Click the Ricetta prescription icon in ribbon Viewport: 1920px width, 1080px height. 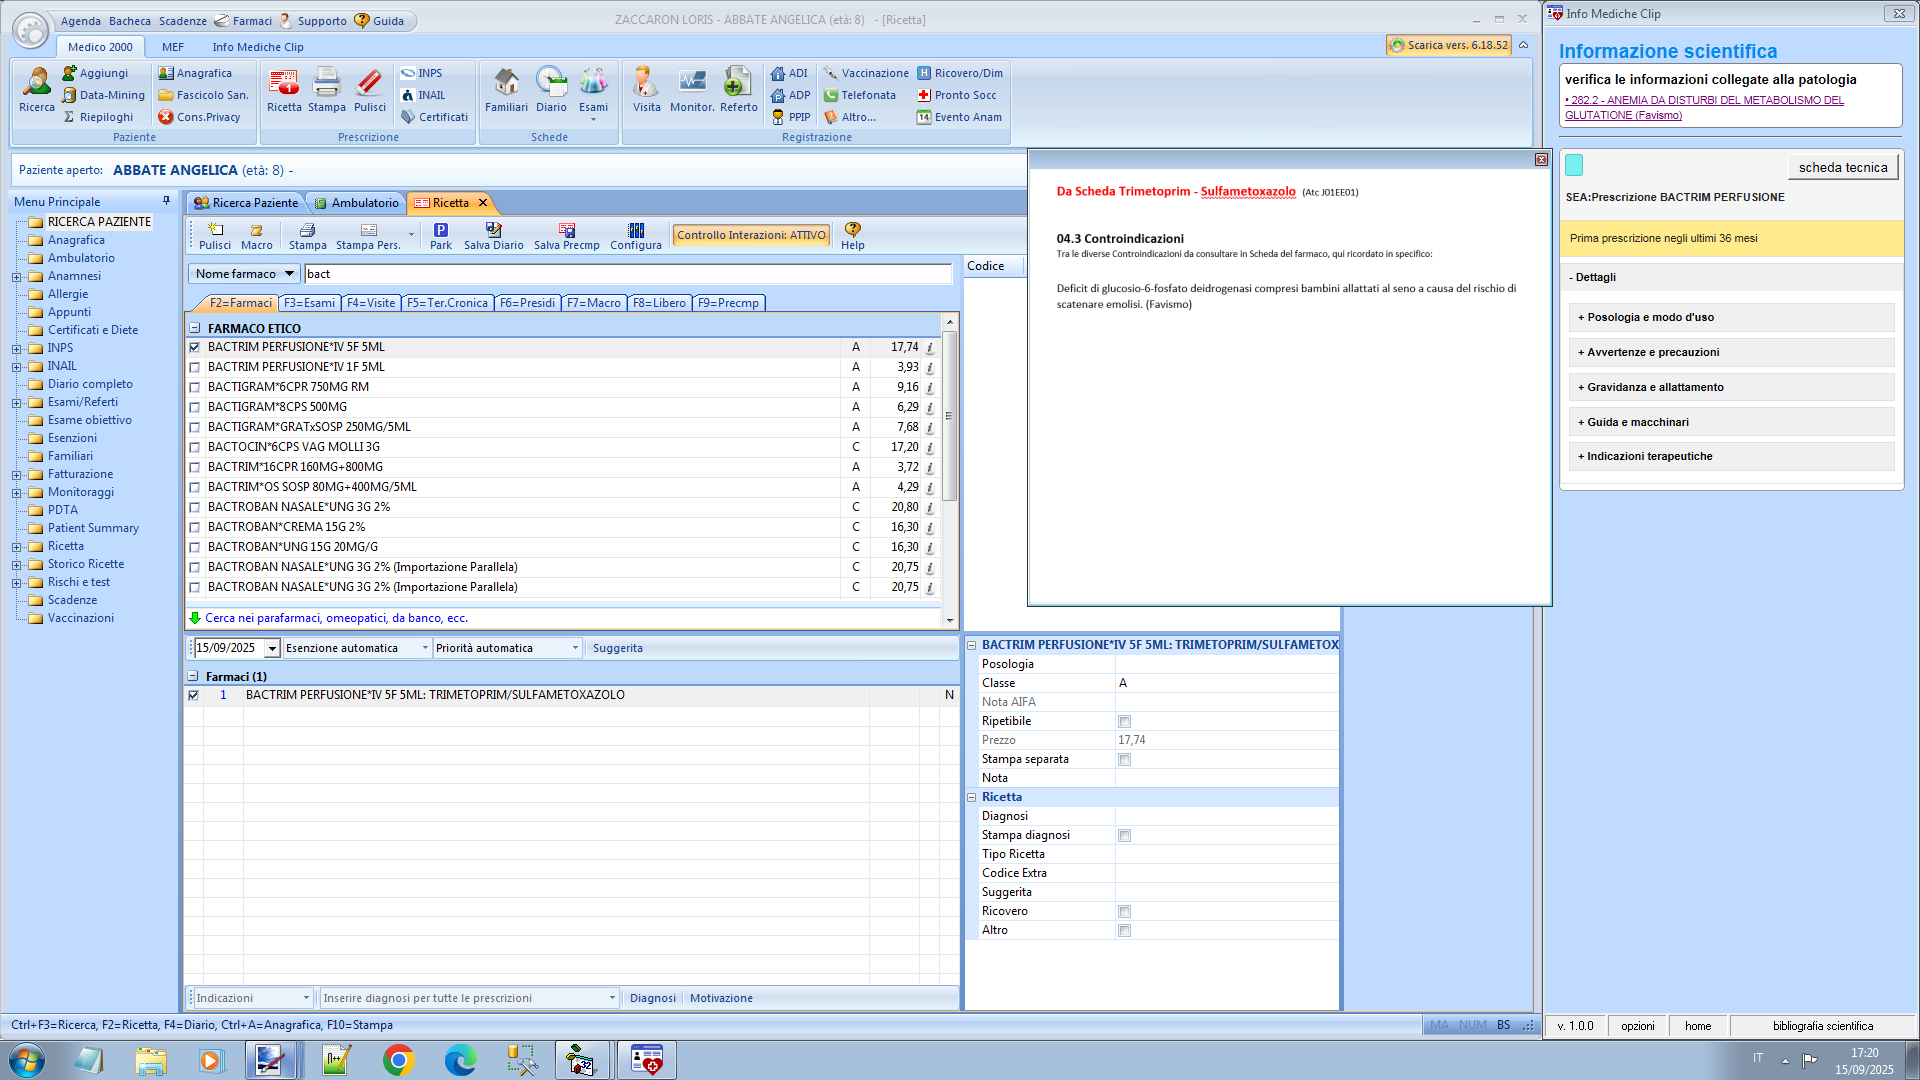(284, 89)
